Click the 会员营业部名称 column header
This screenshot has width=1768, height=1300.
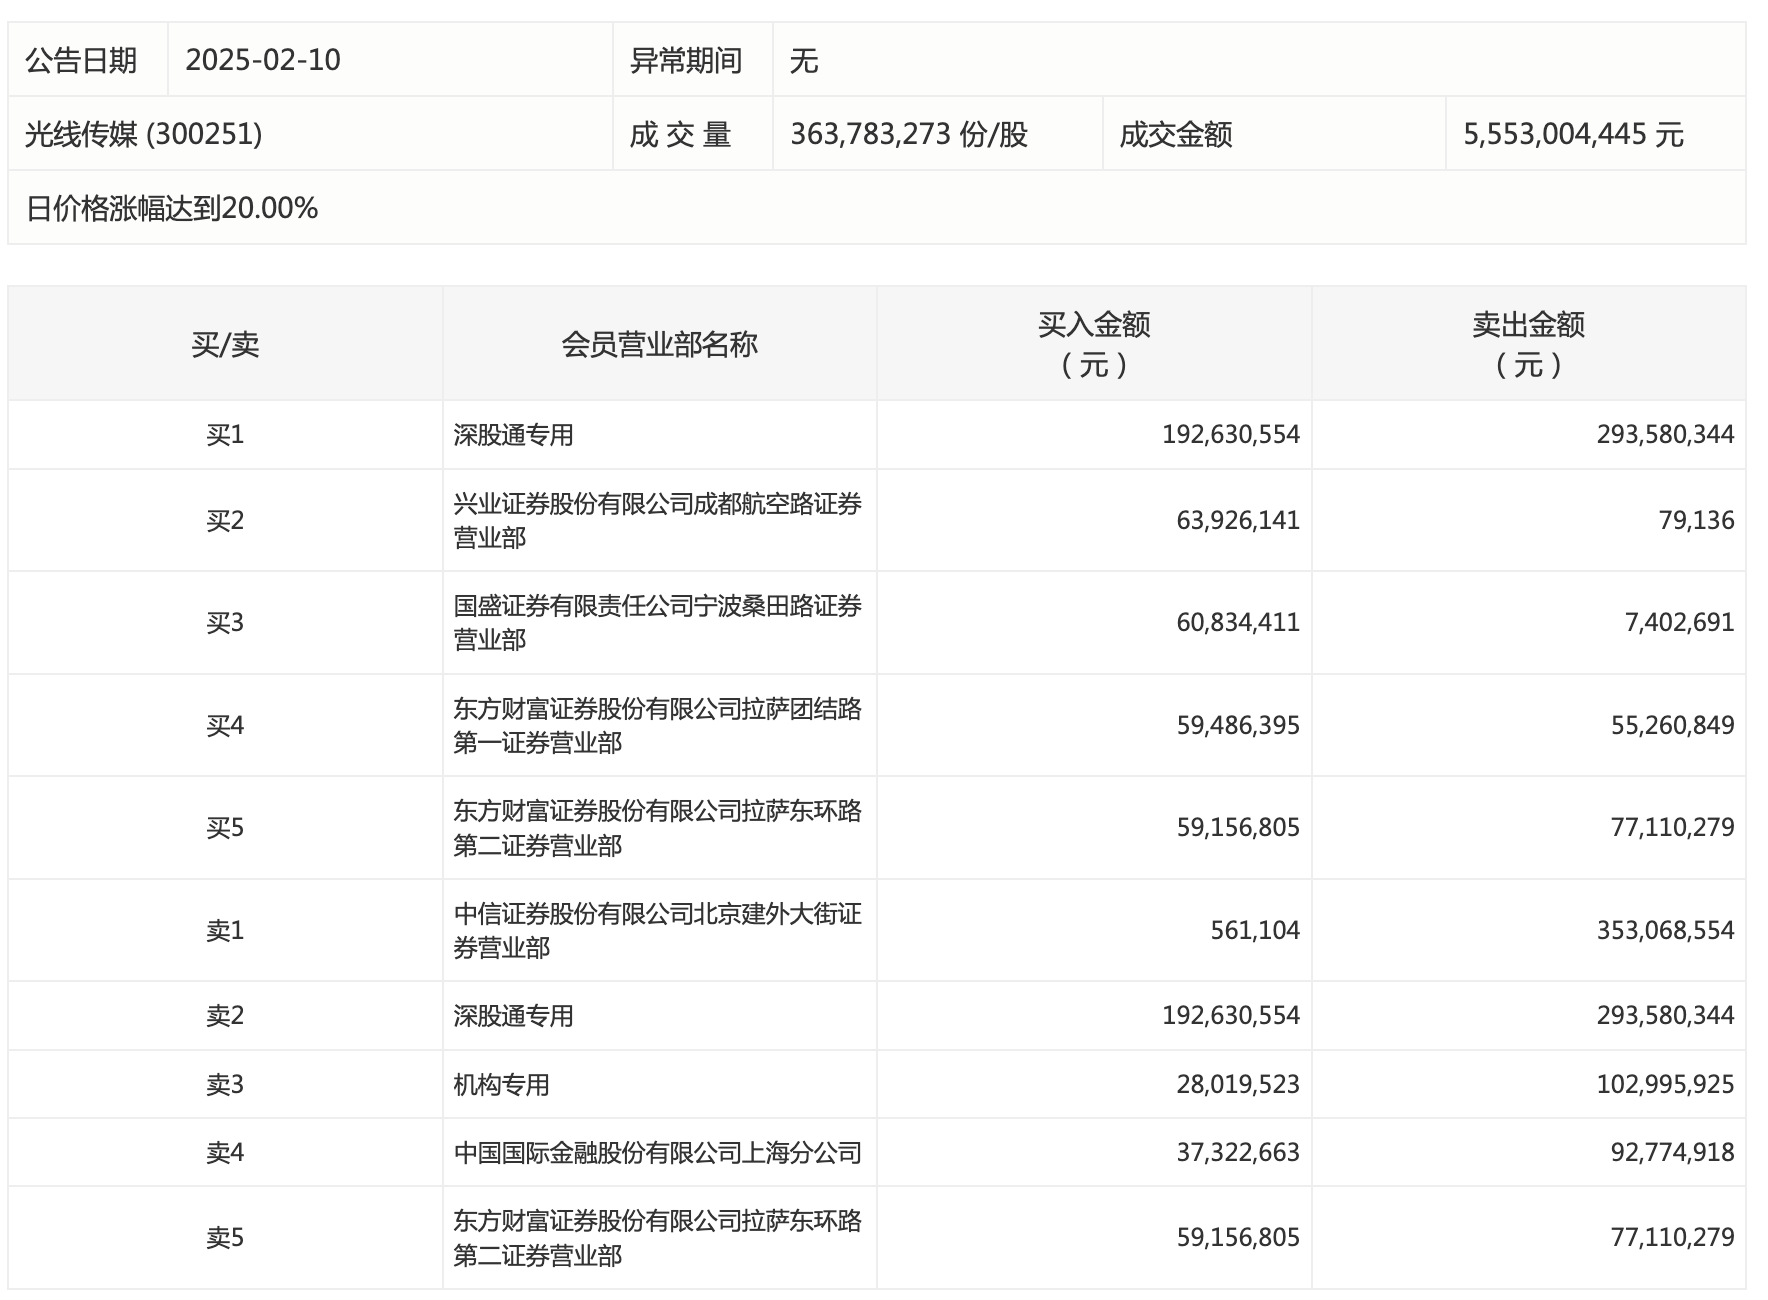click(x=659, y=345)
